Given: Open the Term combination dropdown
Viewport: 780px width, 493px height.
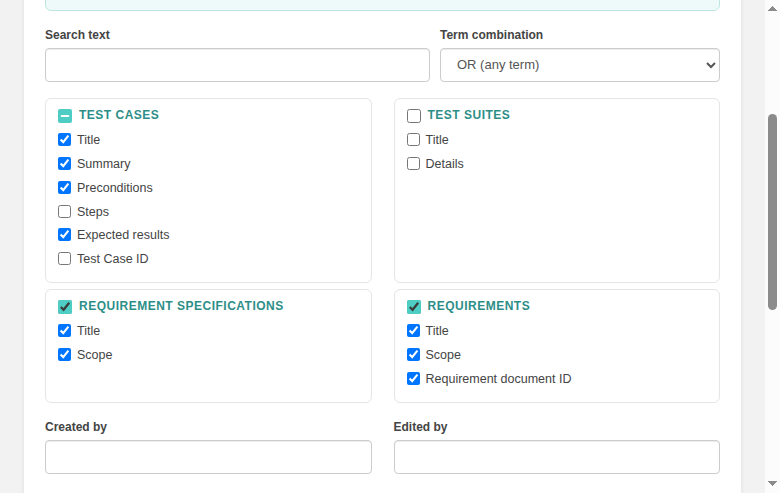Looking at the screenshot, I should coord(580,65).
